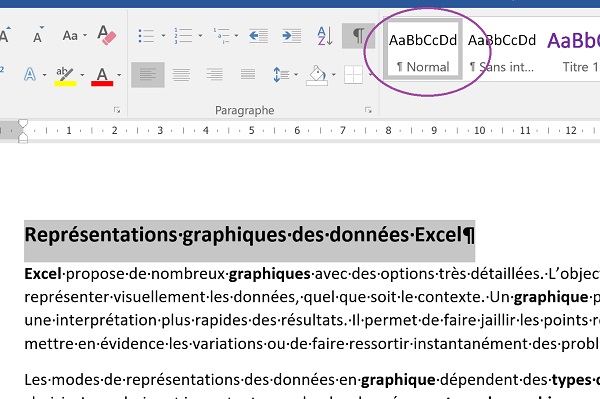Insert a numbered list
This screenshot has width=600, height=399.
coord(183,36)
